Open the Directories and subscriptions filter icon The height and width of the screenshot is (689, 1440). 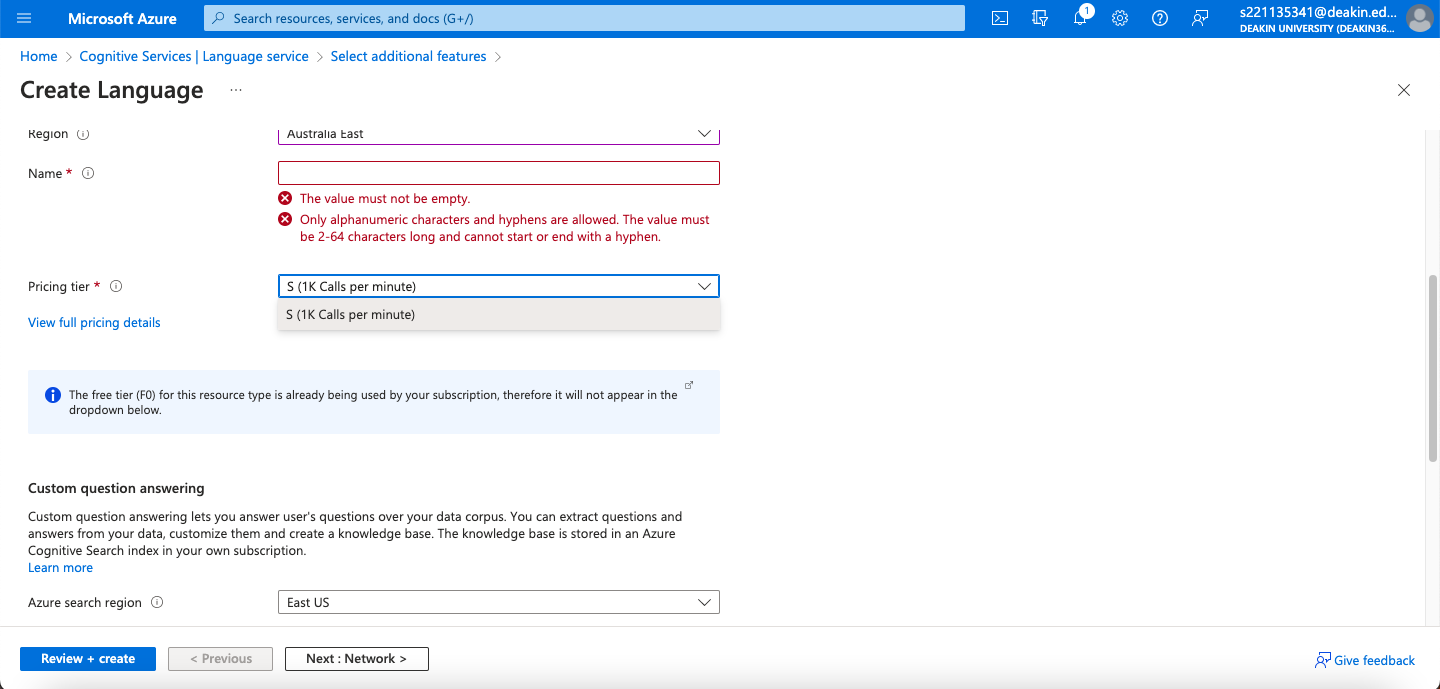(1040, 18)
